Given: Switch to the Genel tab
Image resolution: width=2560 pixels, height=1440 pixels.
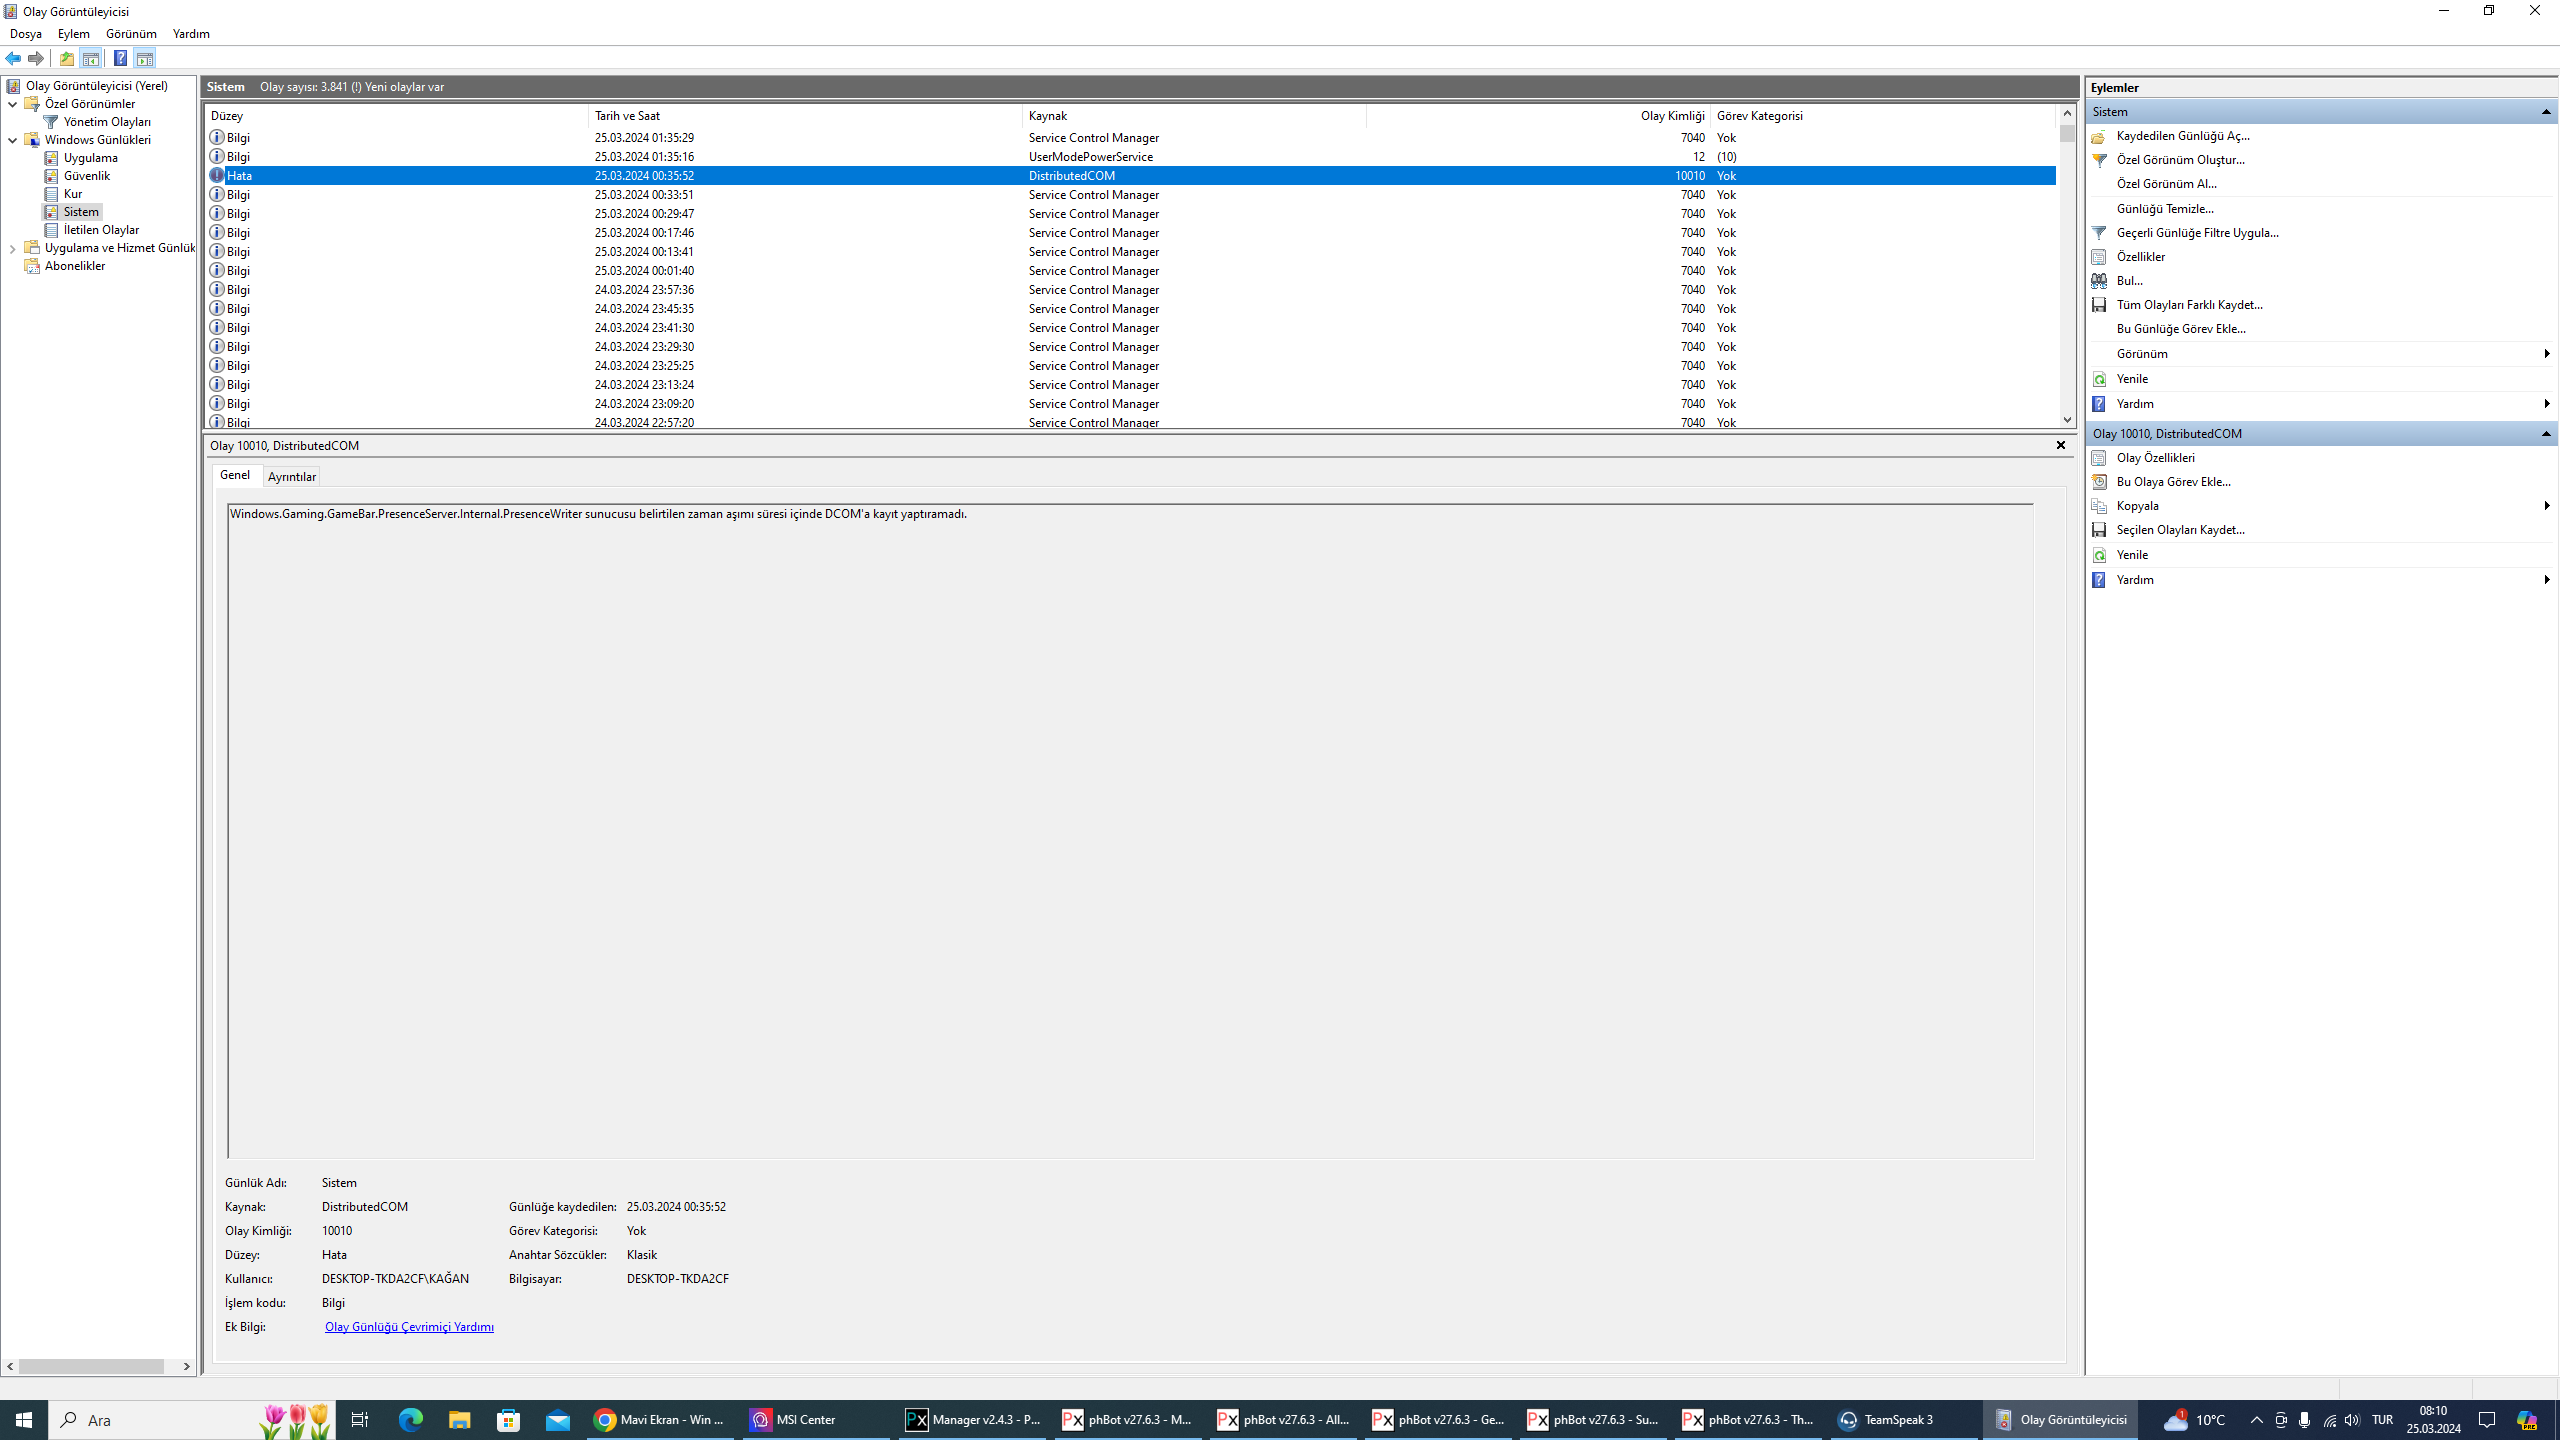Looking at the screenshot, I should pos(235,475).
